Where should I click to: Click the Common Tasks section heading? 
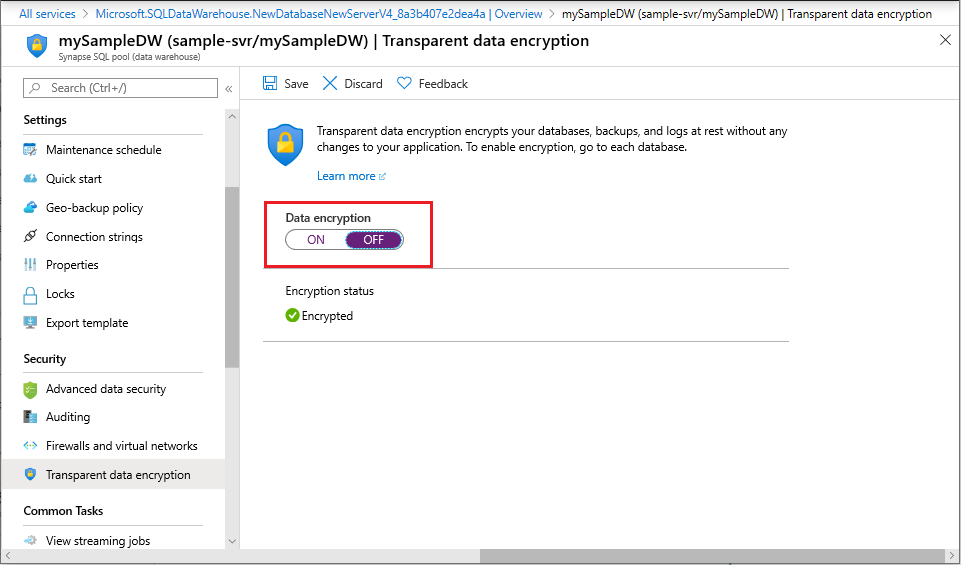pyautogui.click(x=63, y=510)
